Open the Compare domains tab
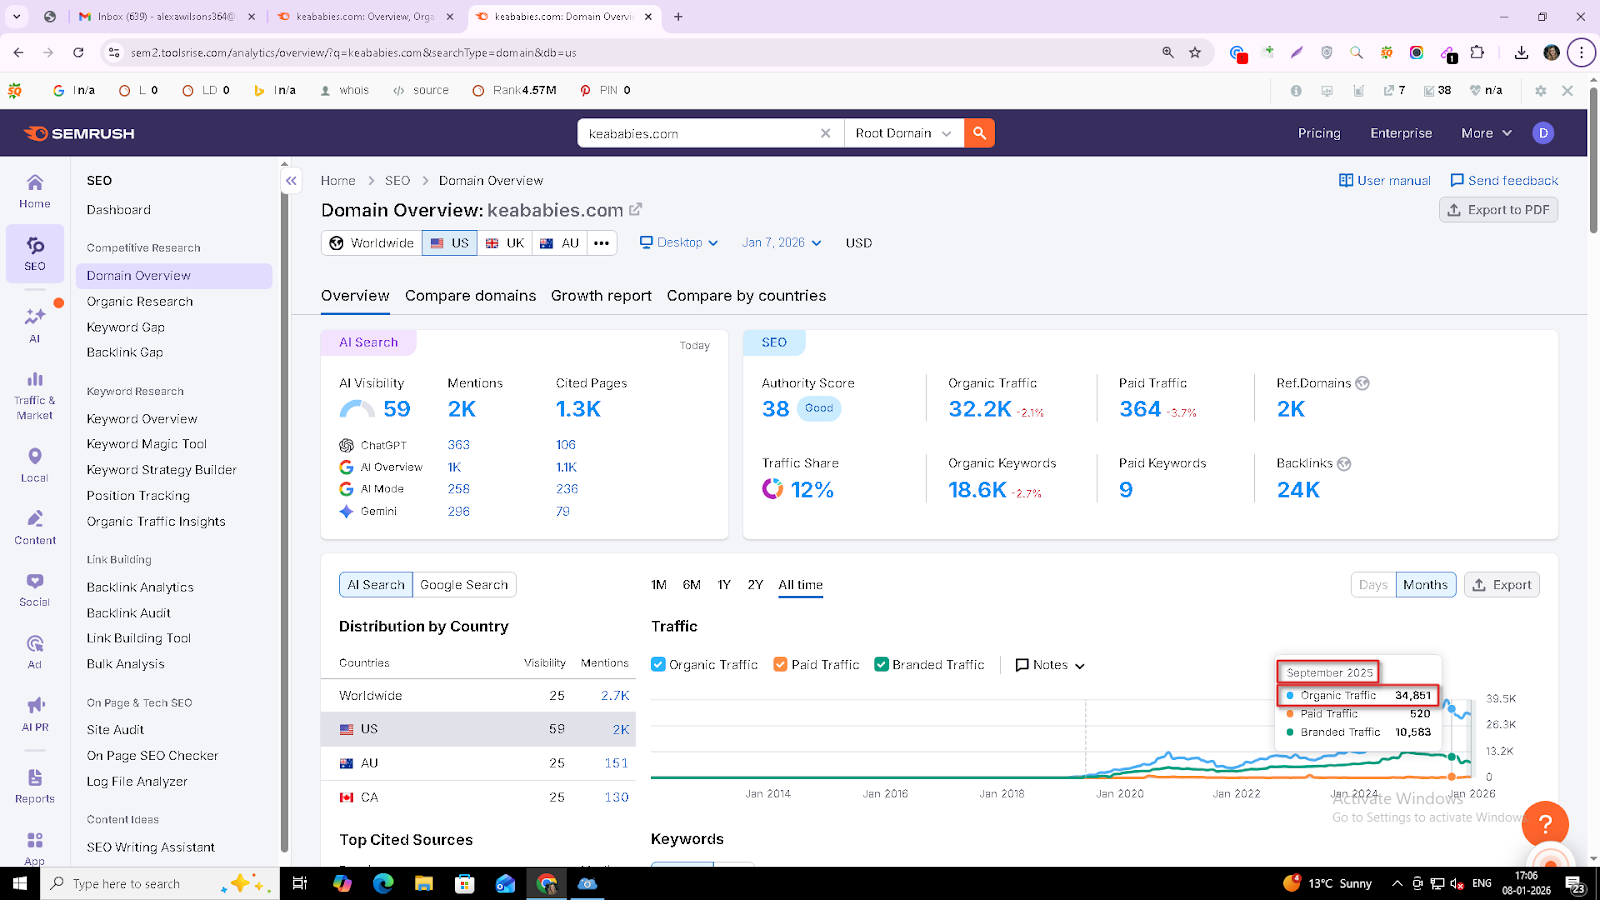1600x900 pixels. pos(470,296)
